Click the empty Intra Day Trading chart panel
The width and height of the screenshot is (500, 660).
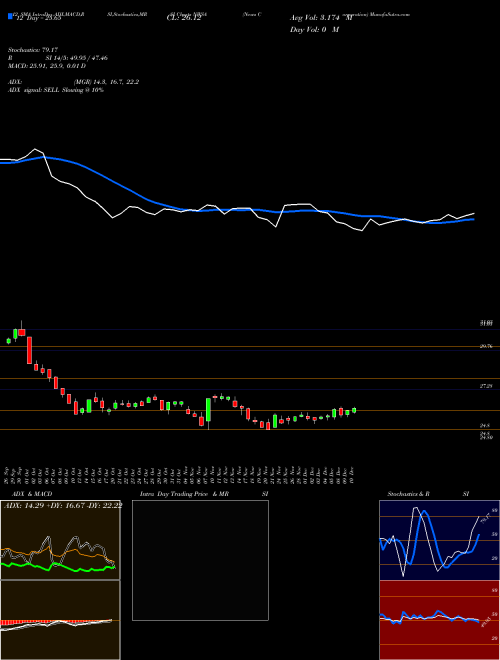(200, 560)
